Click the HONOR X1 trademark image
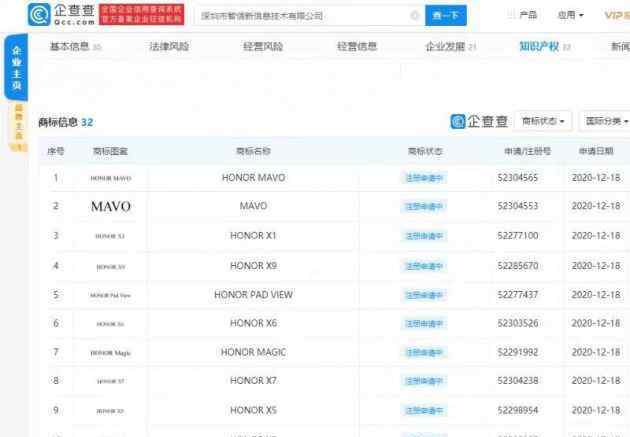 pos(110,236)
